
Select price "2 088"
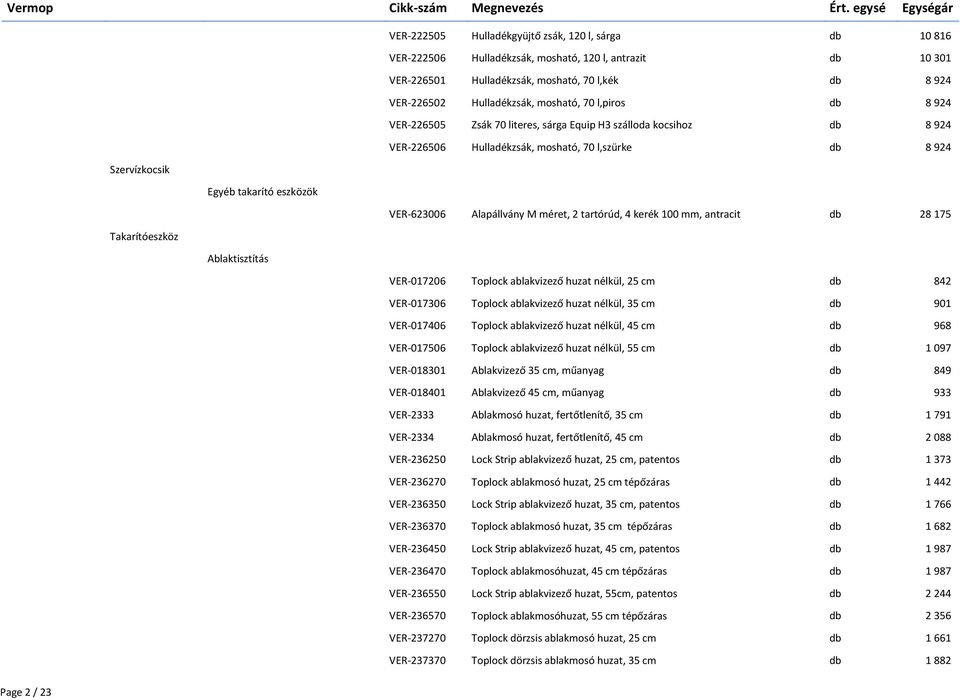[938, 437]
